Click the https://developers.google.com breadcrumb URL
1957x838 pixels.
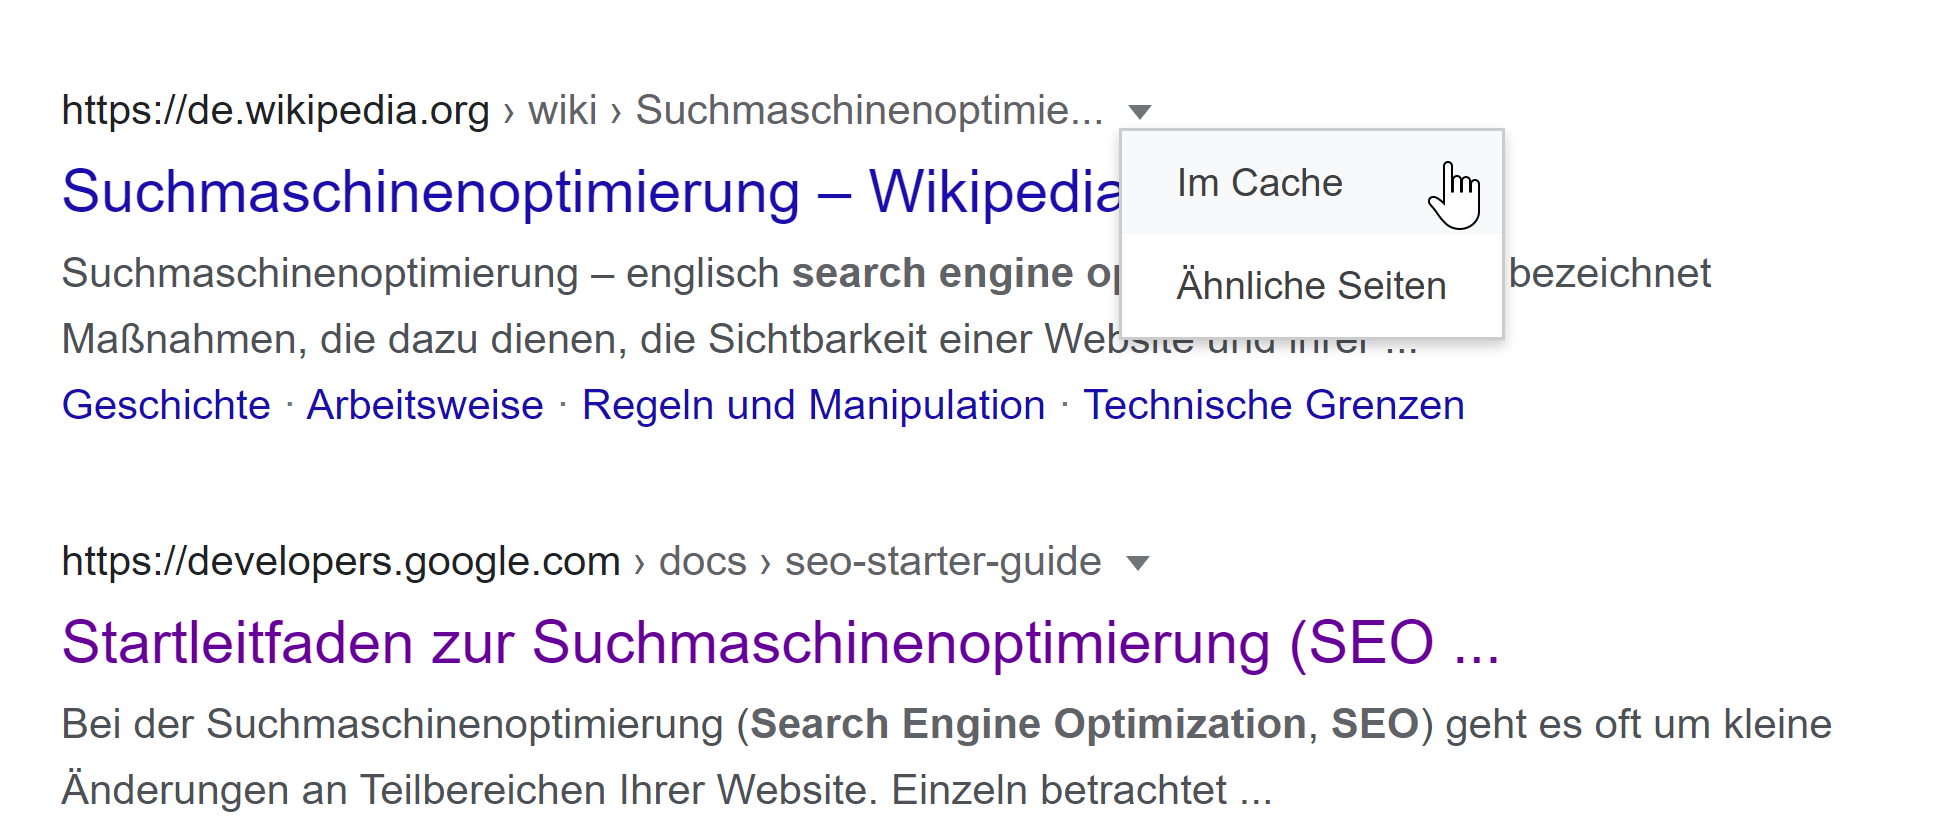[340, 562]
